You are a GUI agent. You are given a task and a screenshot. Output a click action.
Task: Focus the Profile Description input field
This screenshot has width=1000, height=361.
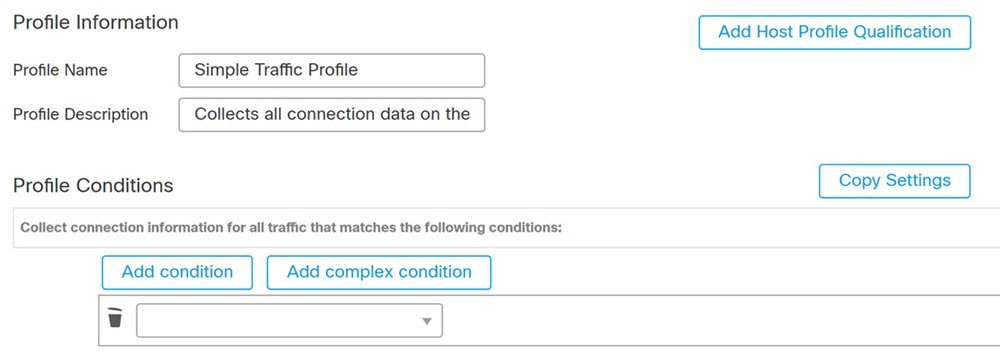tap(332, 115)
